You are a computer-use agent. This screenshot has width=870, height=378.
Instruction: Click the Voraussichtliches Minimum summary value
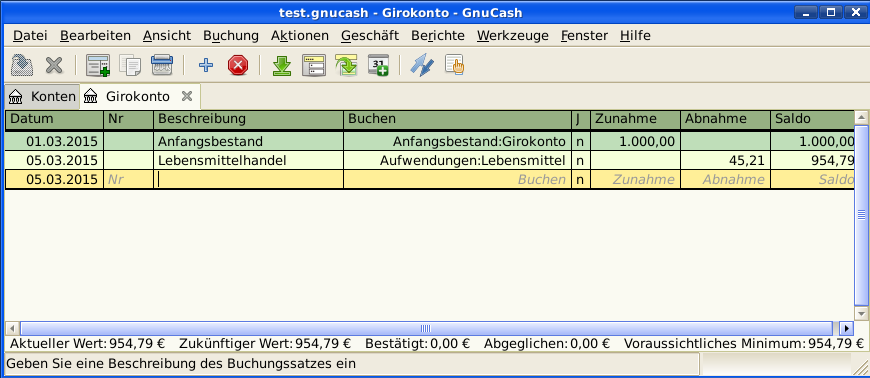pyautogui.click(x=836, y=344)
